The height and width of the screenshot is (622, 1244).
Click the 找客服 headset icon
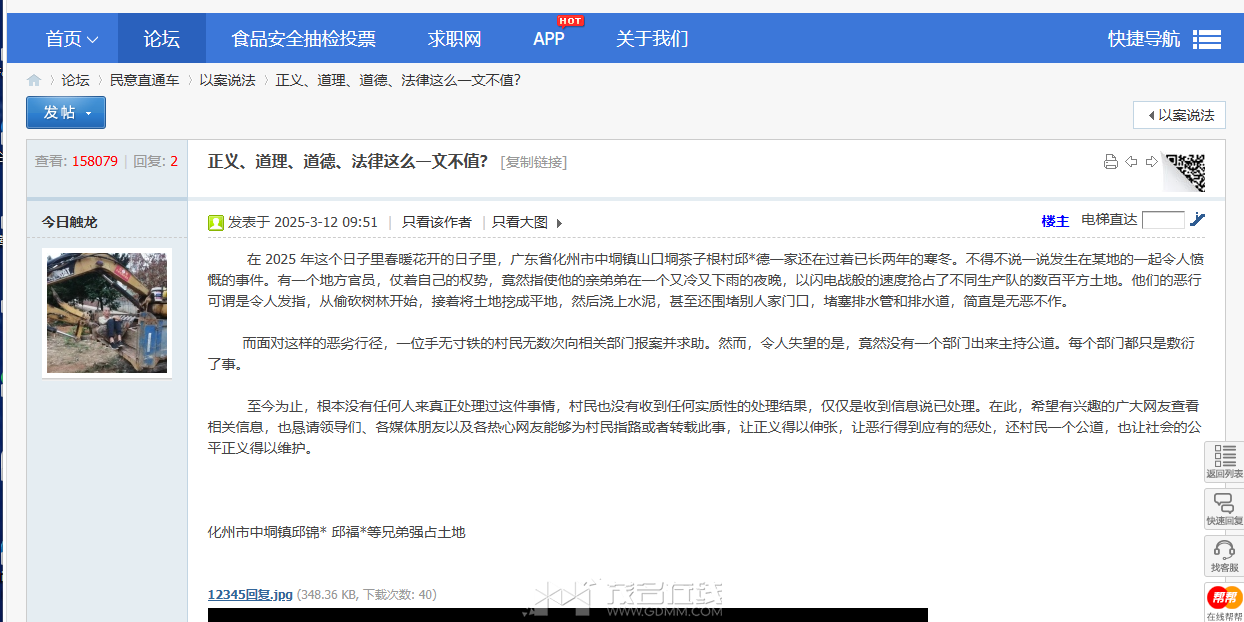tap(1224, 555)
